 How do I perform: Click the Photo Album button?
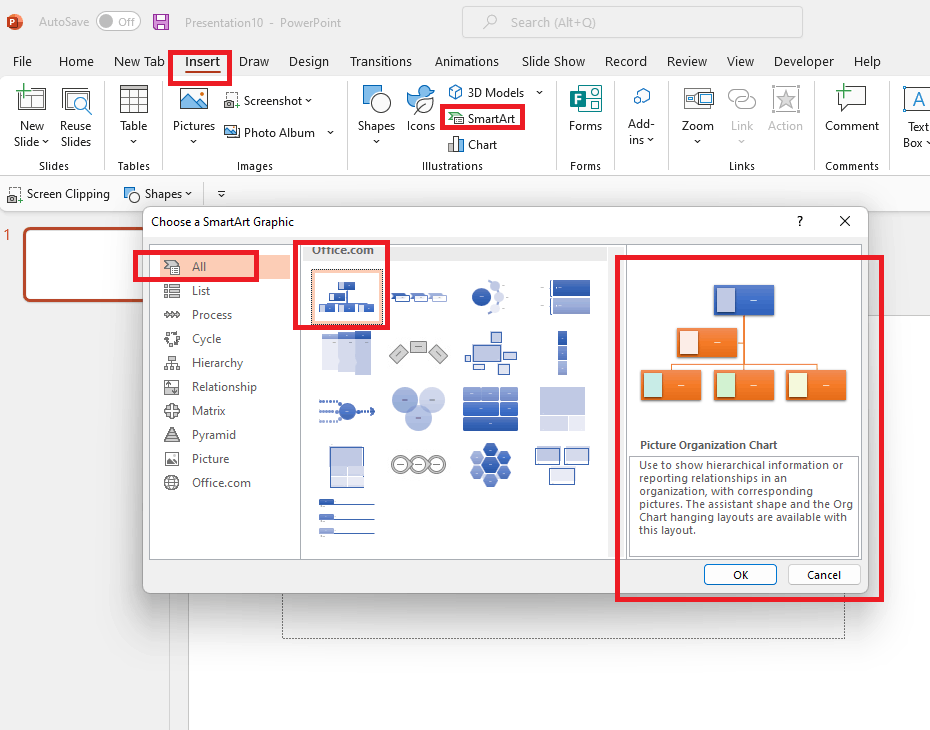tap(270, 132)
